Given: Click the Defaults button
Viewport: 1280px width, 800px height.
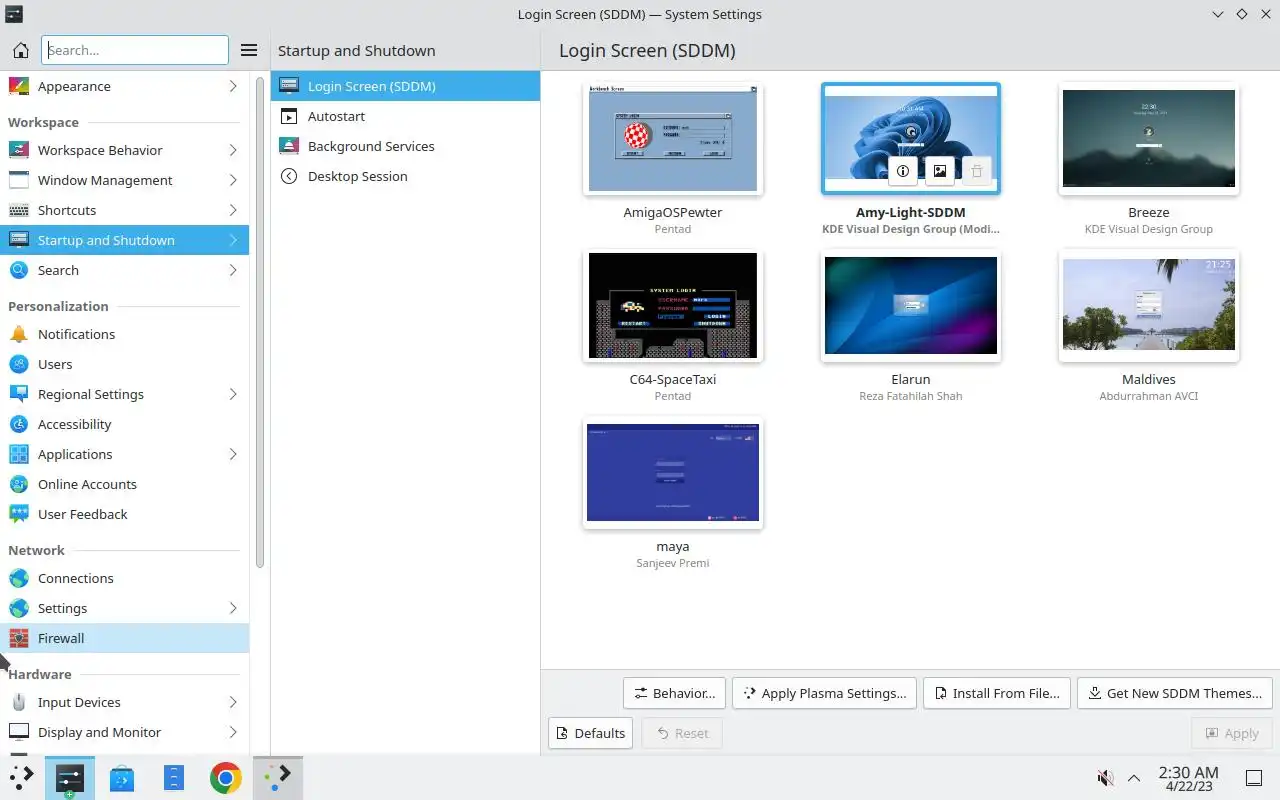Looking at the screenshot, I should 590,733.
